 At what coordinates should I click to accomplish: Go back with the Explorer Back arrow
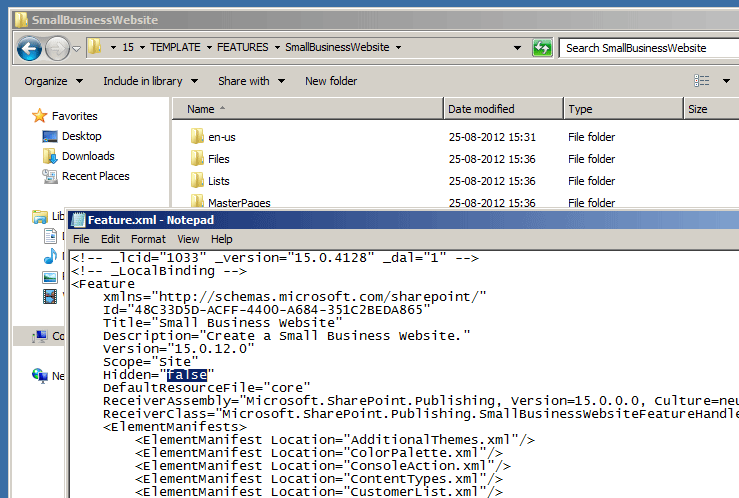[29, 48]
